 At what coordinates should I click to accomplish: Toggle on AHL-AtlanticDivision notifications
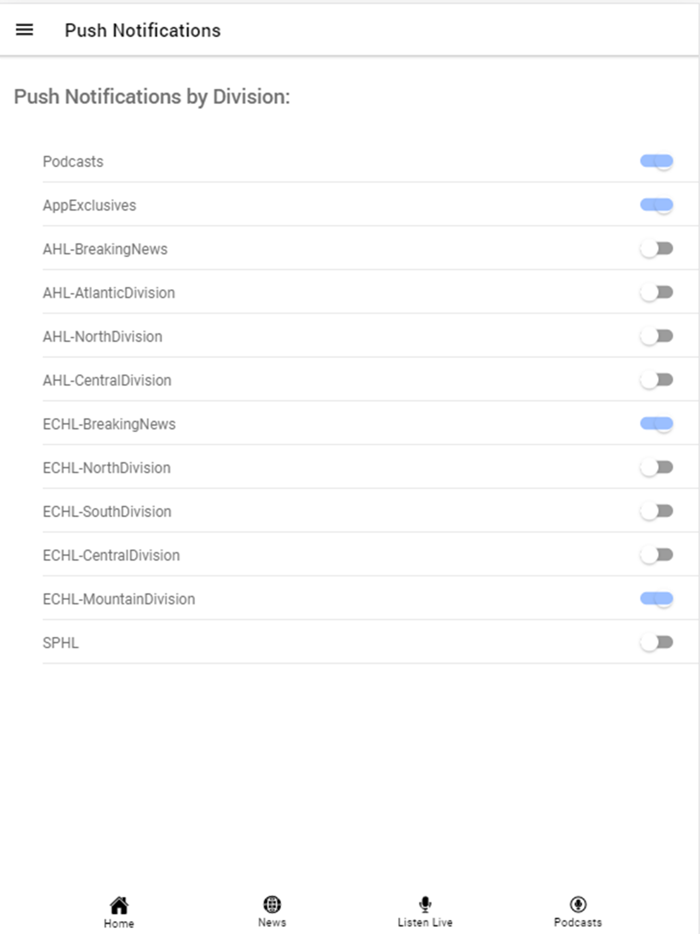pos(657,293)
